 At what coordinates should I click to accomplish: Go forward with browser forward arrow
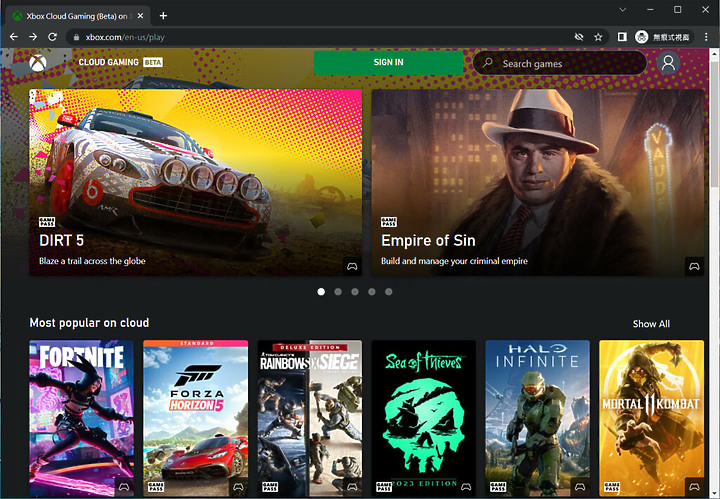pos(33,37)
